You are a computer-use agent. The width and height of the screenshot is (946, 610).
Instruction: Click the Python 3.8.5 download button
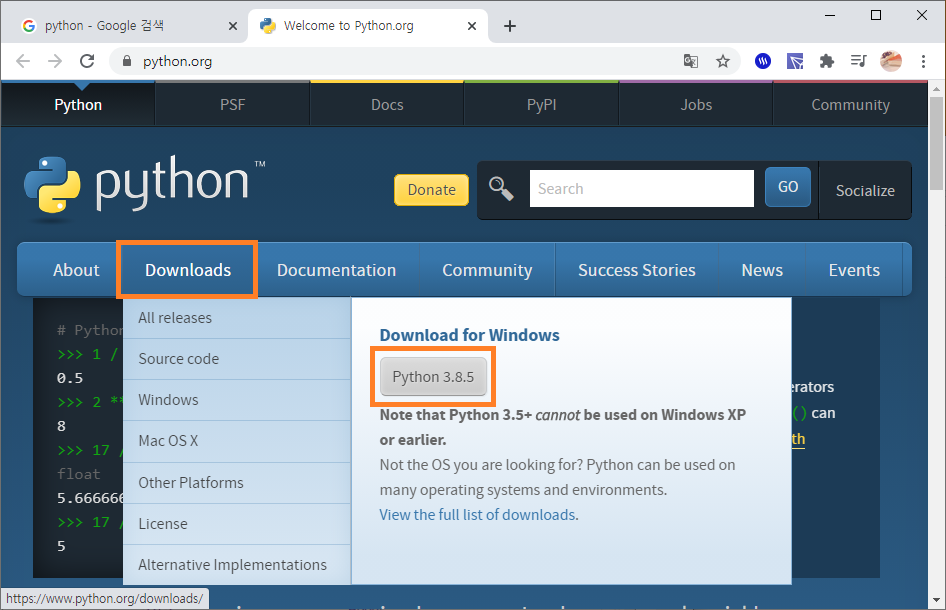[433, 376]
